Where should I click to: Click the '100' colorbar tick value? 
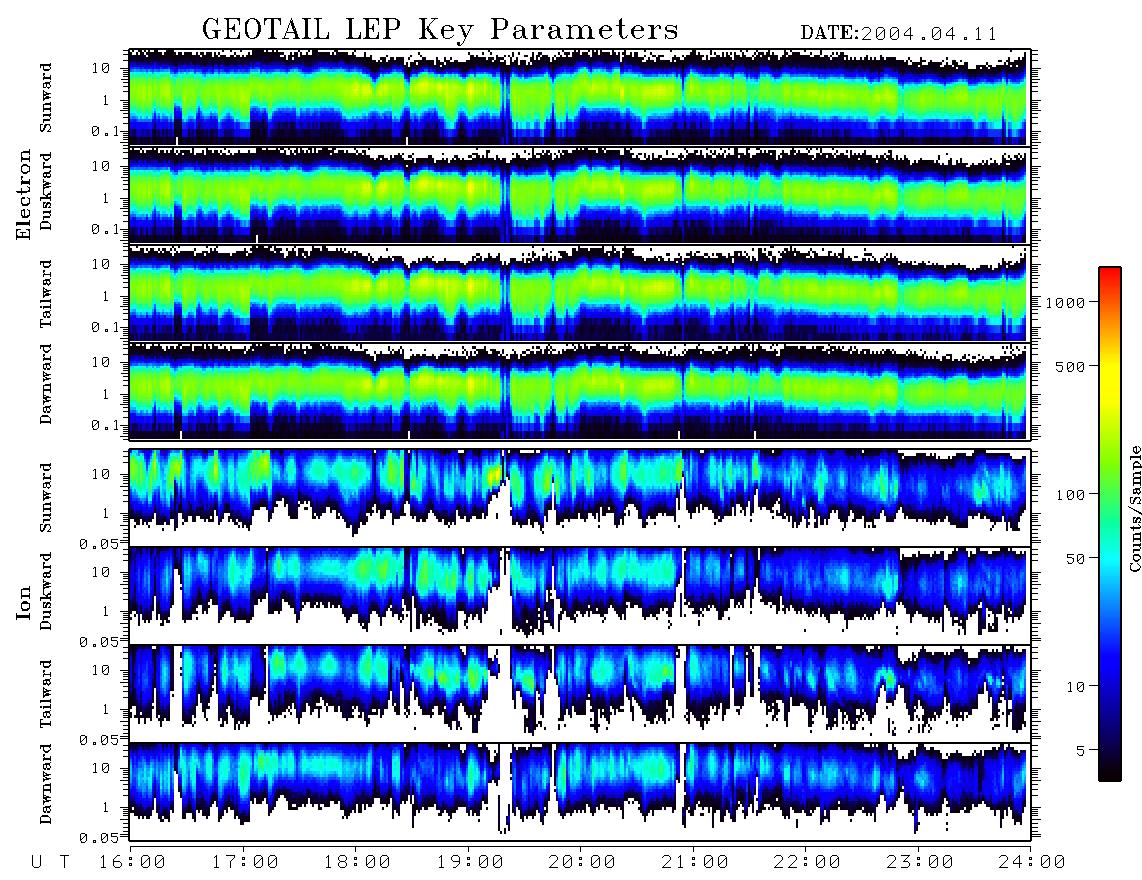pyautogui.click(x=1070, y=495)
